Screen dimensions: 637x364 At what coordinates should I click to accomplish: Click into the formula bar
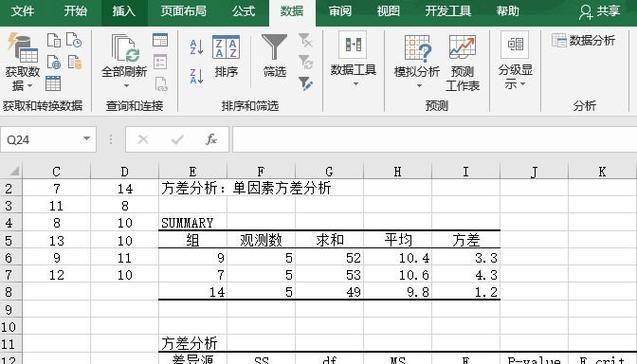pos(434,140)
